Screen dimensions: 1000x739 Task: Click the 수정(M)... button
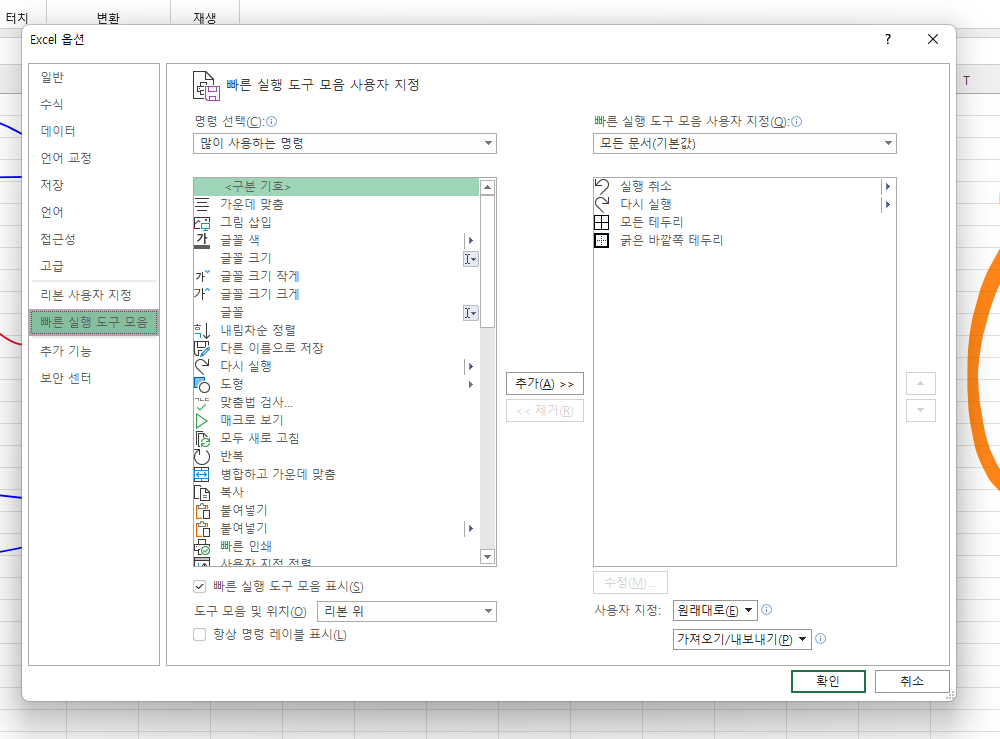click(630, 582)
